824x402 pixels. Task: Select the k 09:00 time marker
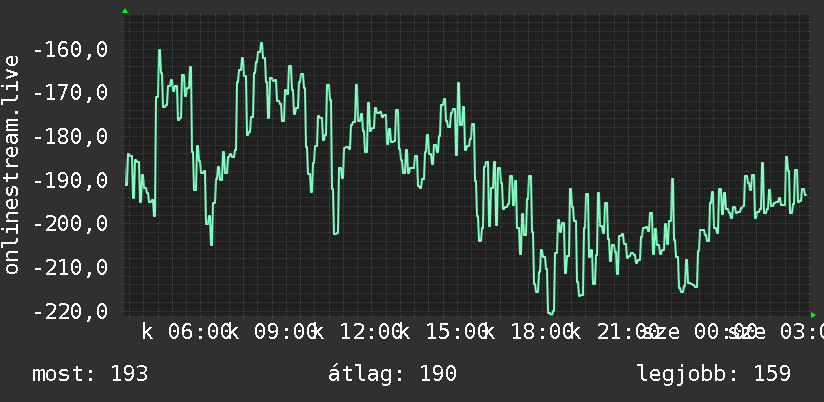[271, 332]
